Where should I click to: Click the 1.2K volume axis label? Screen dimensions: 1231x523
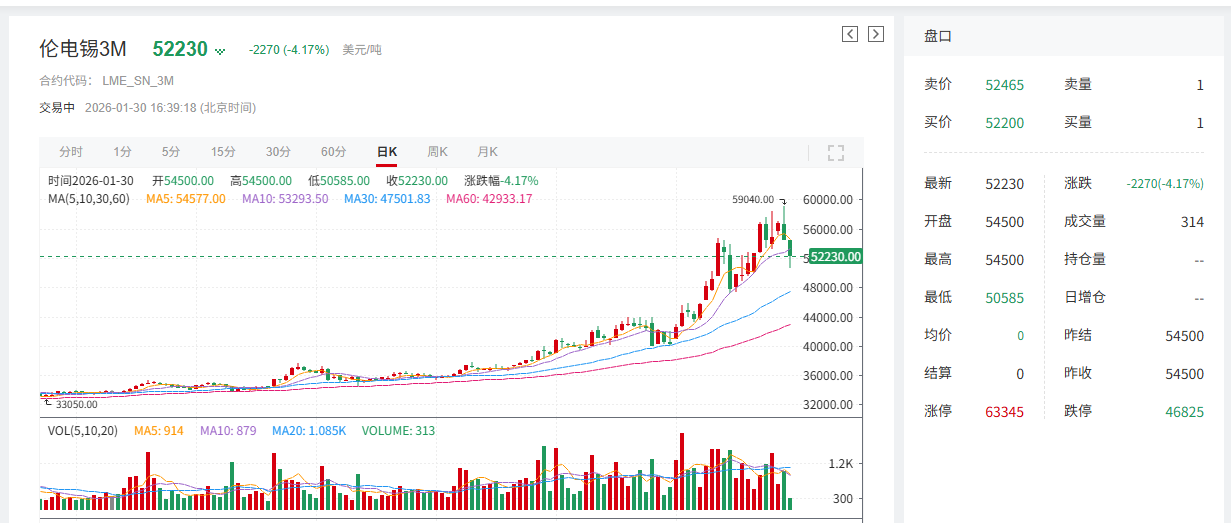tap(842, 464)
